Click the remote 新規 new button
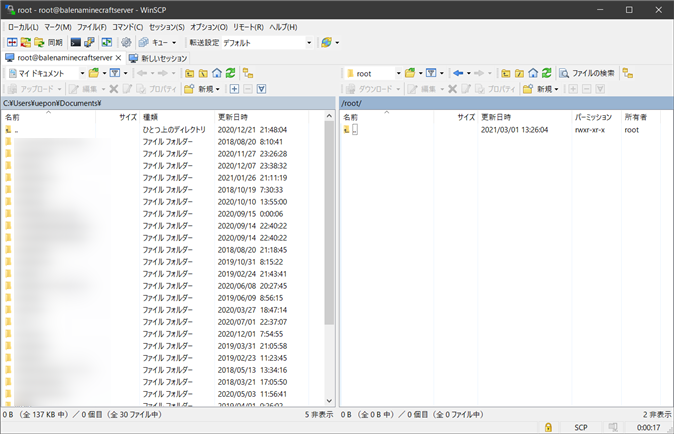The image size is (674, 434). [x=541, y=89]
